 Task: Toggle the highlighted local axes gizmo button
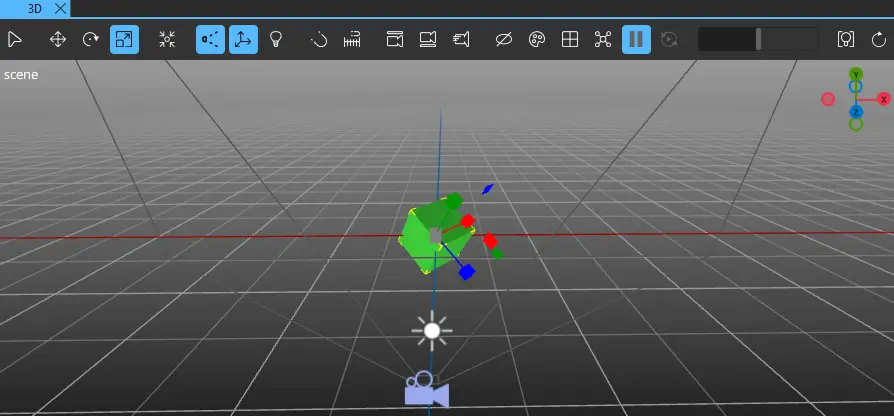point(242,40)
